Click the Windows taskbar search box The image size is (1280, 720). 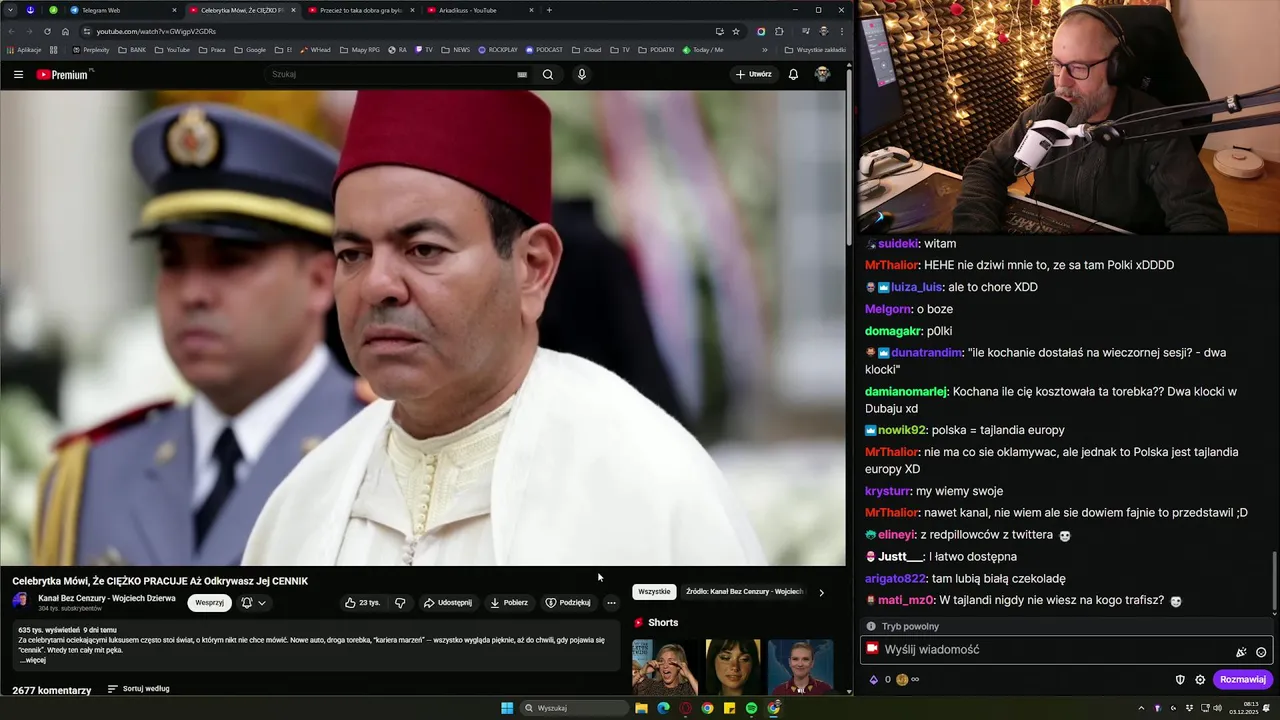click(x=575, y=708)
